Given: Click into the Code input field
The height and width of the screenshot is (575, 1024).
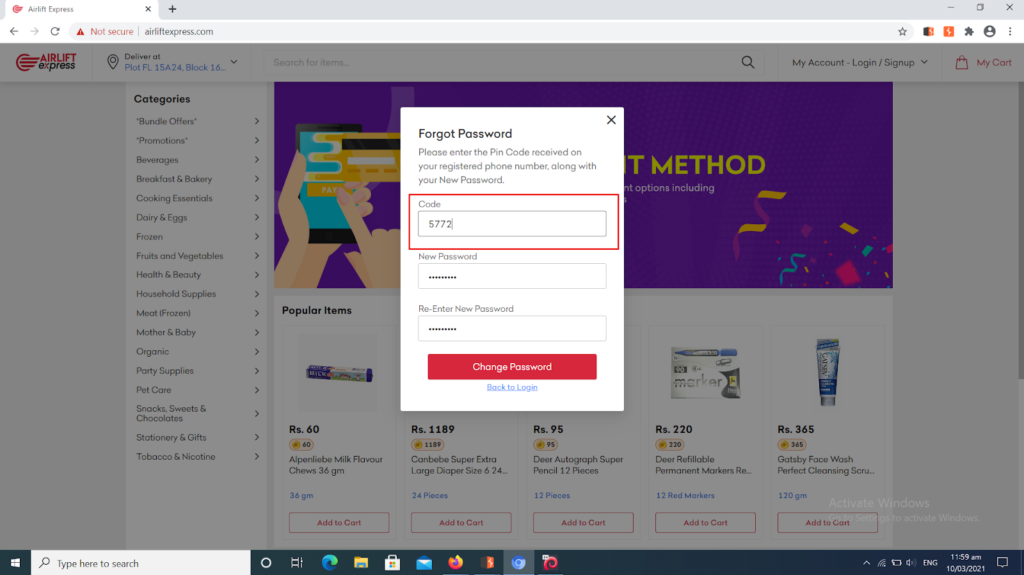Looking at the screenshot, I should 512,224.
